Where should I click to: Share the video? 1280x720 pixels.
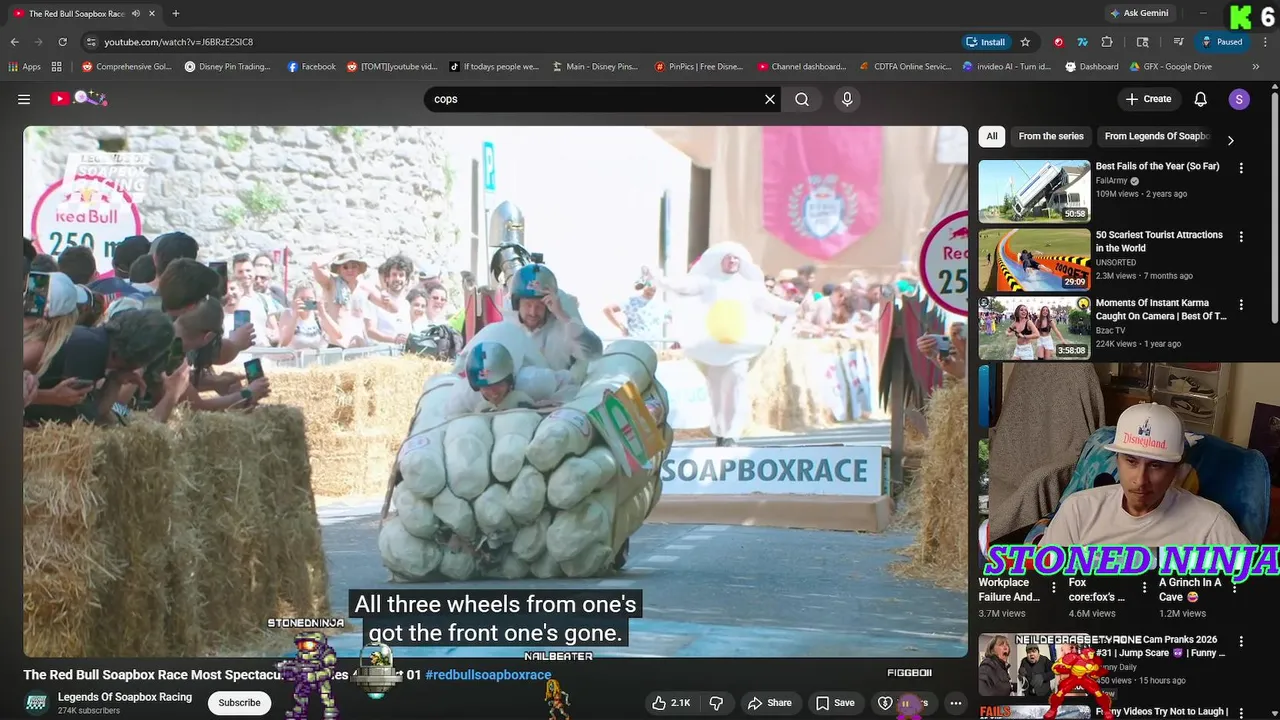[x=770, y=703]
